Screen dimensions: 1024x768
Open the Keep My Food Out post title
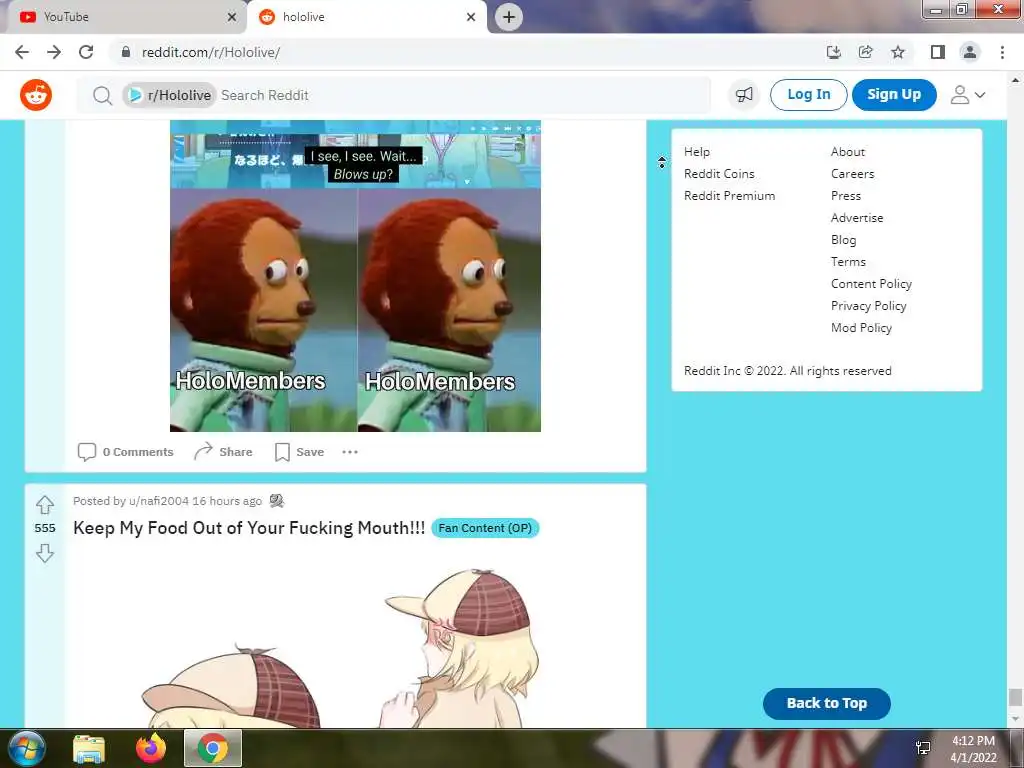[249, 528]
